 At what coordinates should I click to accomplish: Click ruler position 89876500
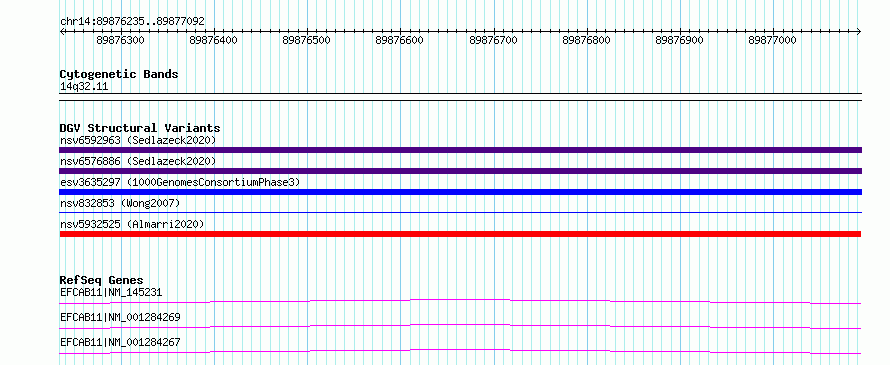pyautogui.click(x=307, y=40)
